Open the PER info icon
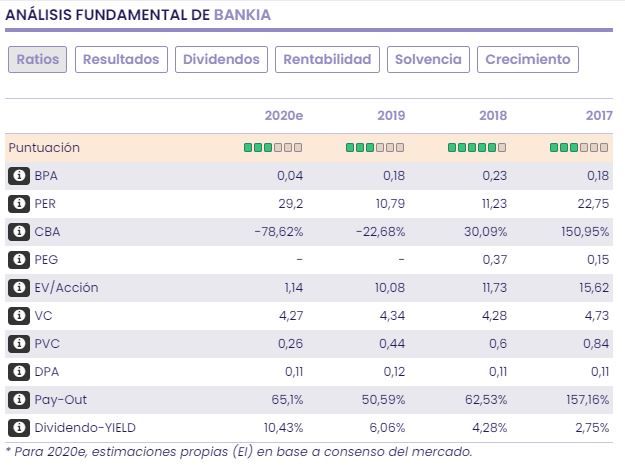This screenshot has height=475, width=625. [18, 204]
